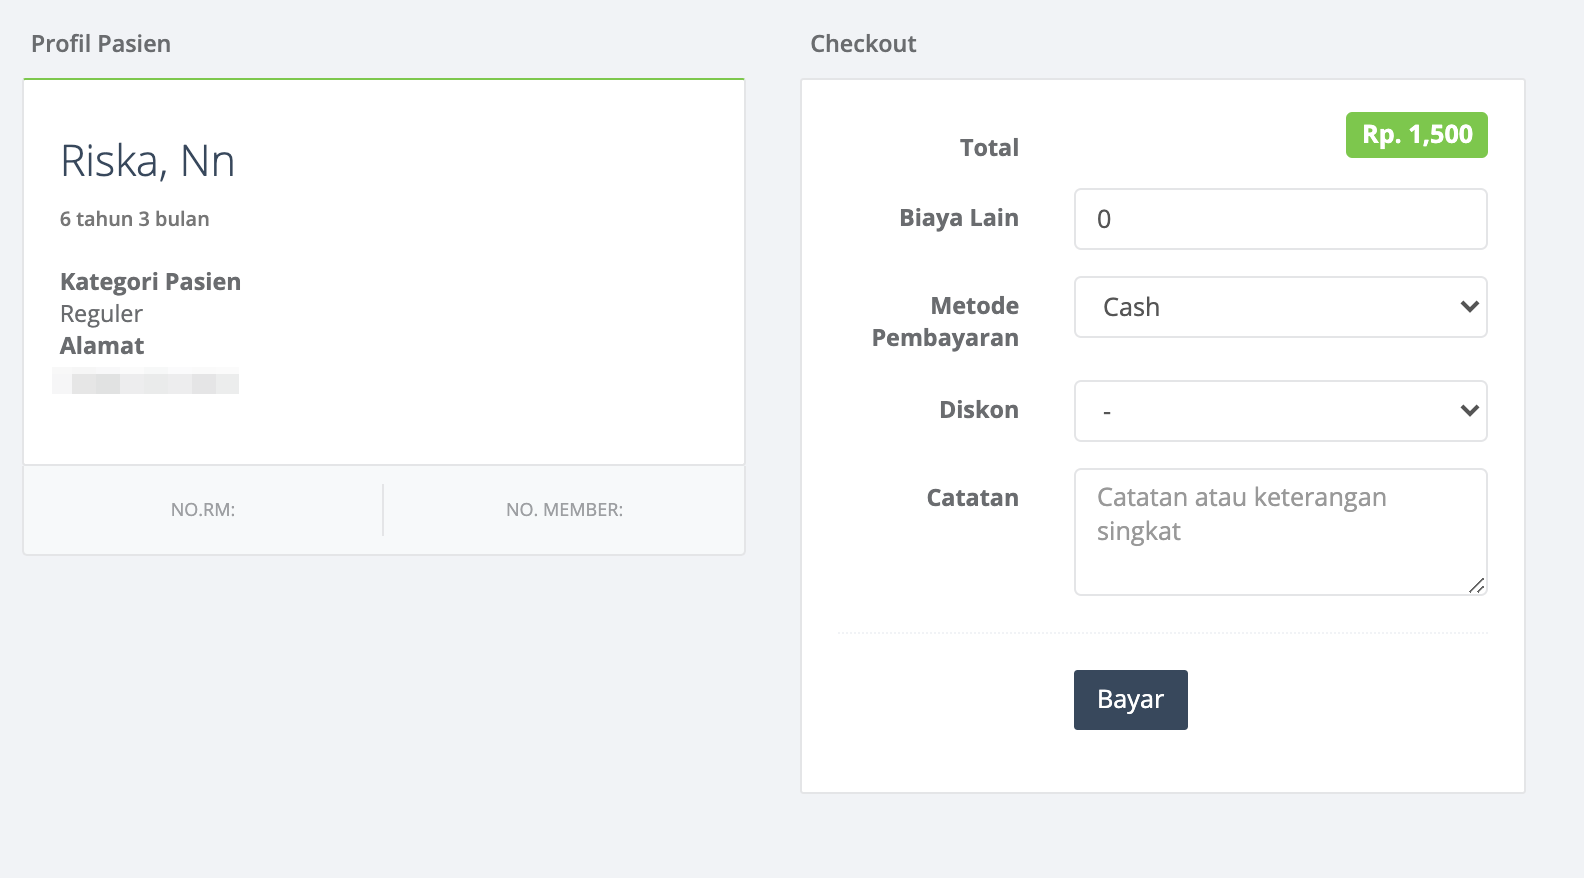
Task: Click the Profil Pasien heading
Action: coord(101,44)
